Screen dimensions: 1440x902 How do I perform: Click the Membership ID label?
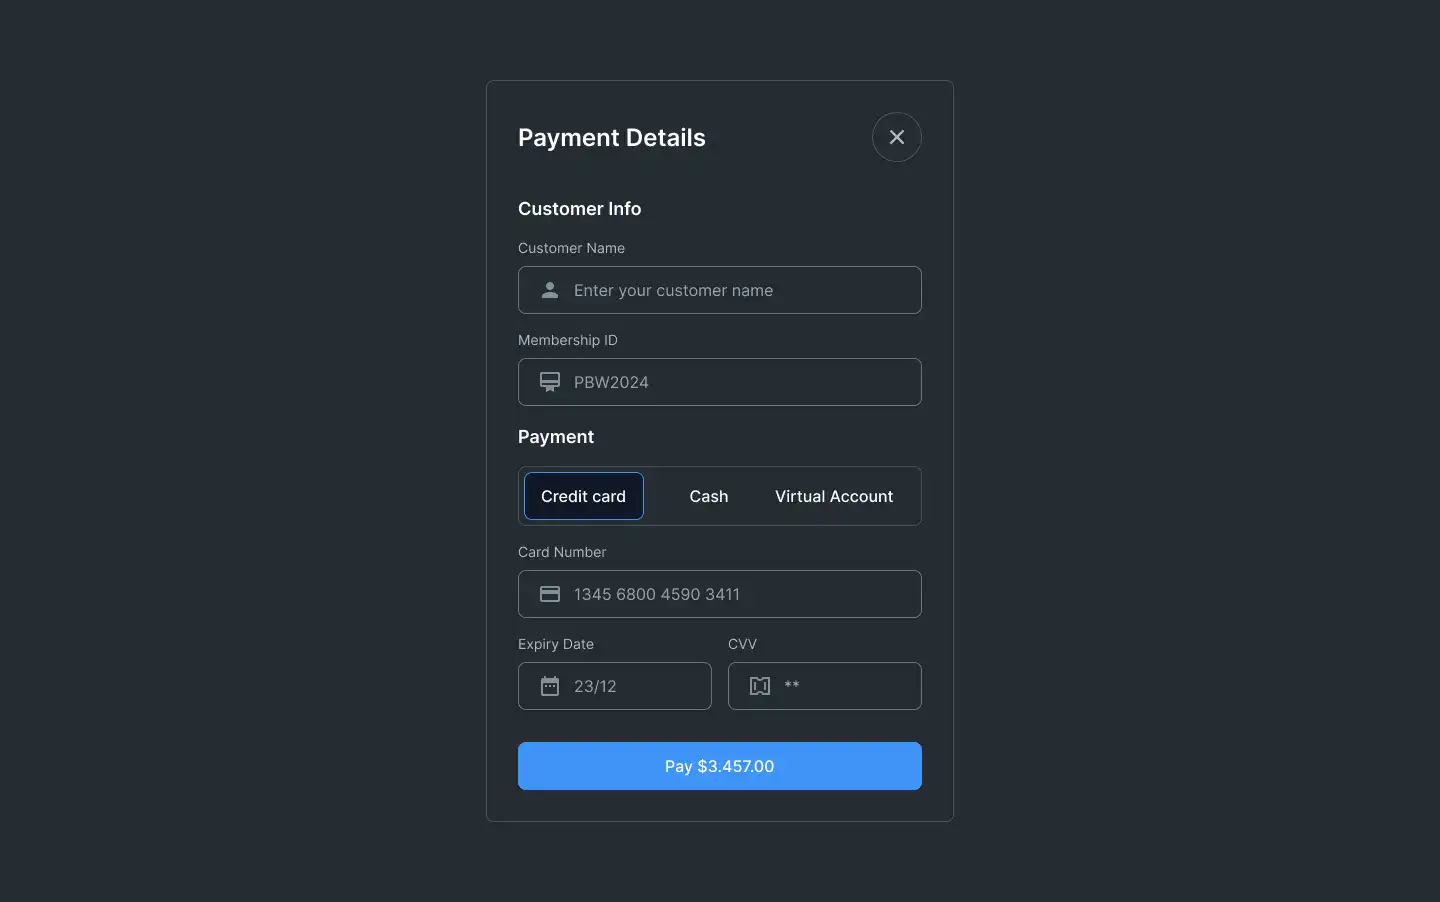coord(568,340)
